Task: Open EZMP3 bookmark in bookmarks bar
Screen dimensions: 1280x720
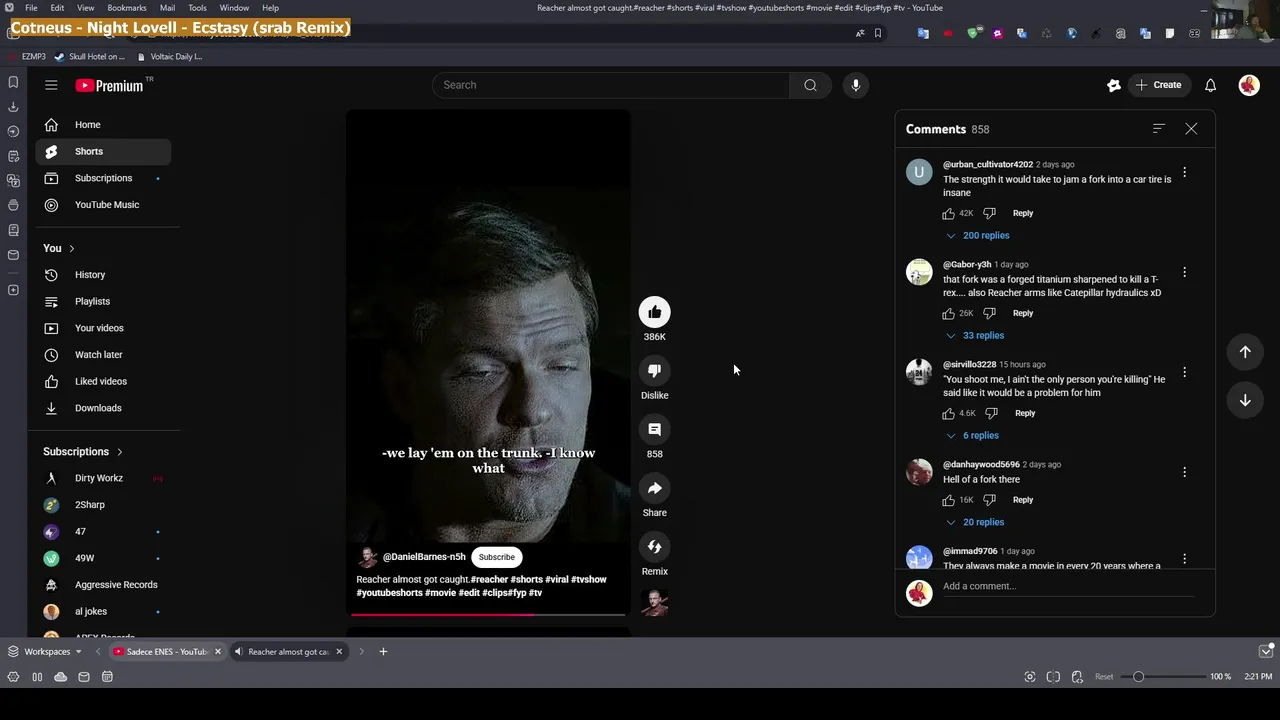Action: pyautogui.click(x=28, y=57)
